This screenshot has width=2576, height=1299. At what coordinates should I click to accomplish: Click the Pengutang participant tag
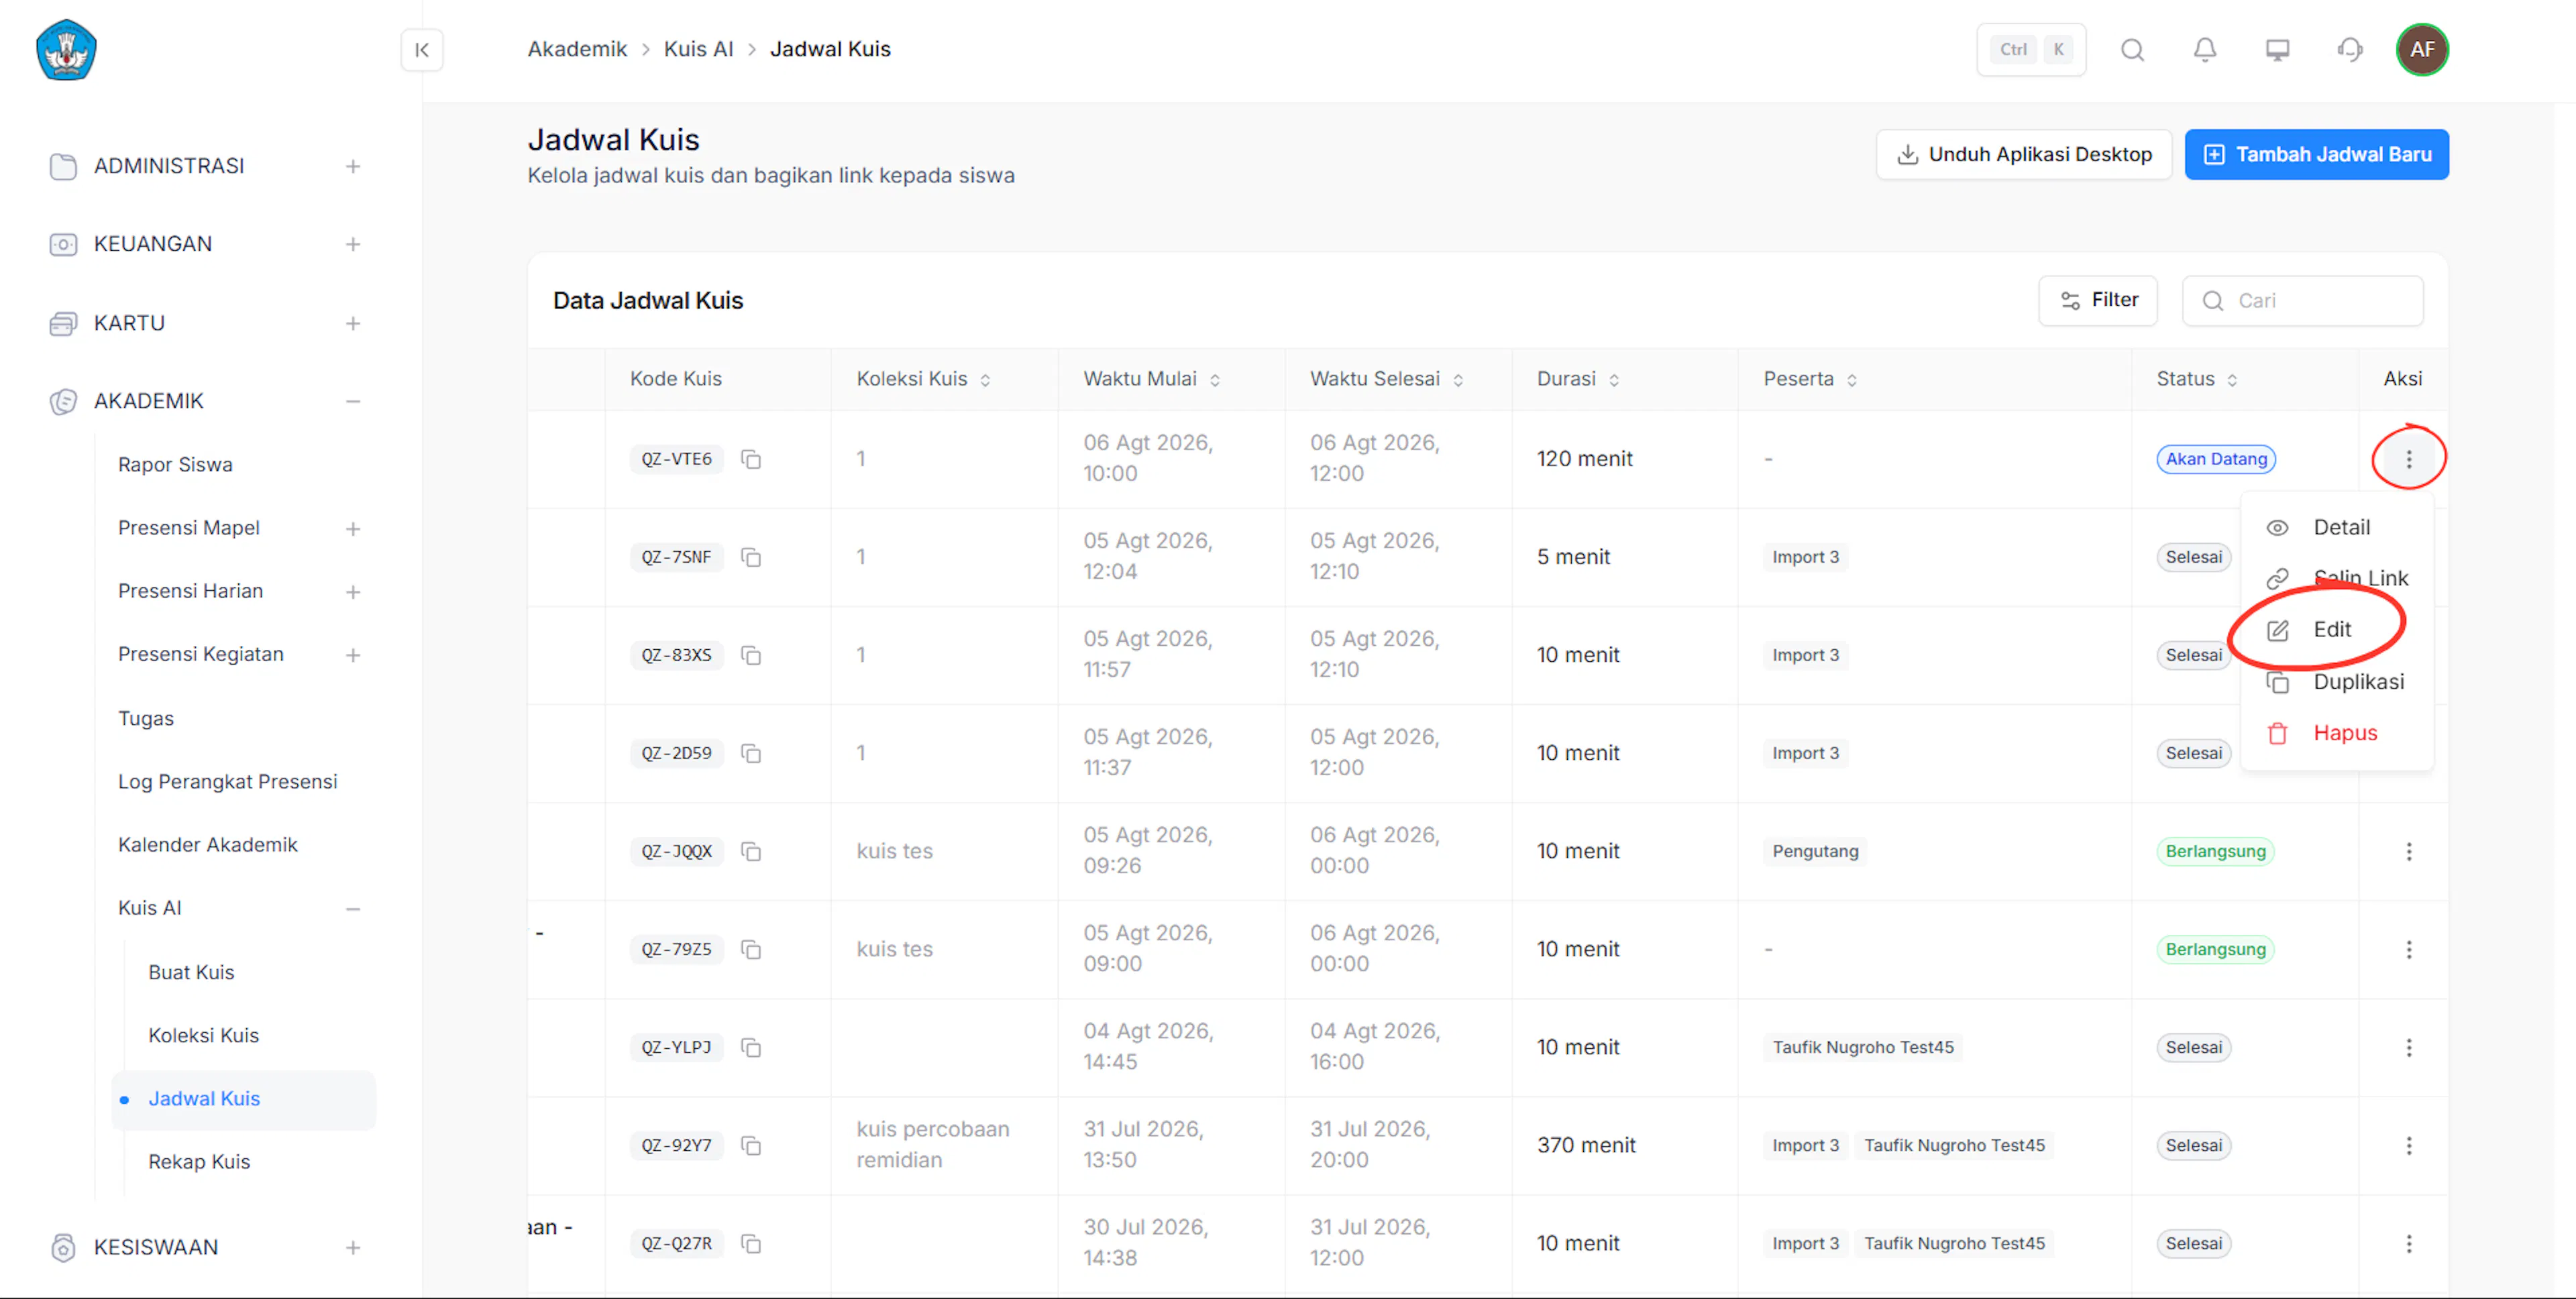[x=1815, y=851]
